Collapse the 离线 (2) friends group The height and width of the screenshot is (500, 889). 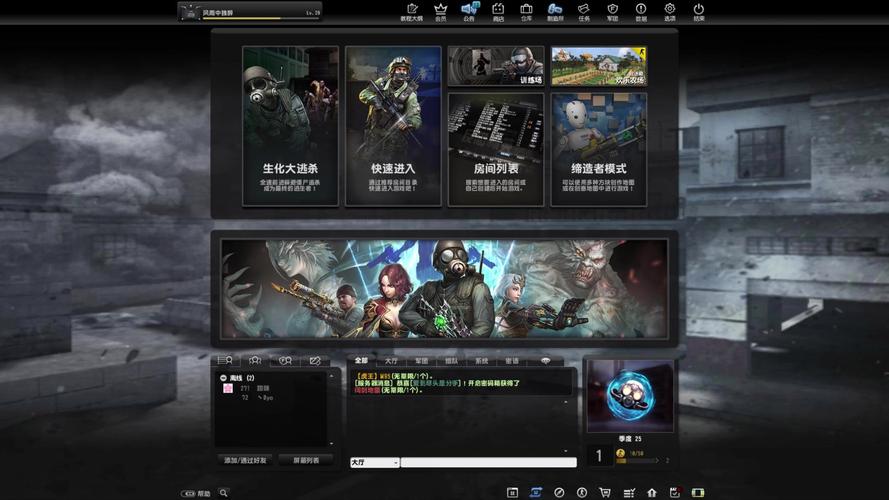(x=223, y=378)
